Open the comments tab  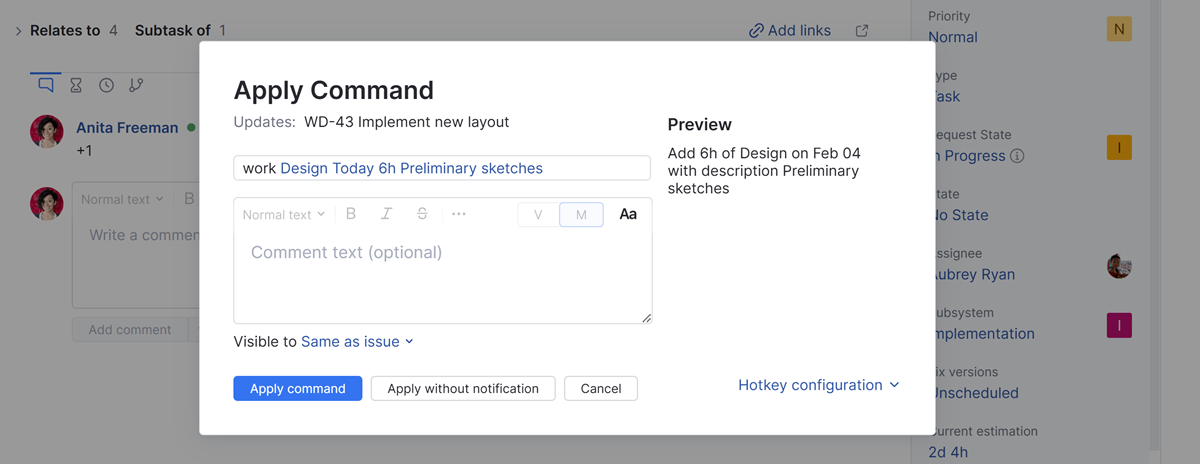tap(46, 85)
